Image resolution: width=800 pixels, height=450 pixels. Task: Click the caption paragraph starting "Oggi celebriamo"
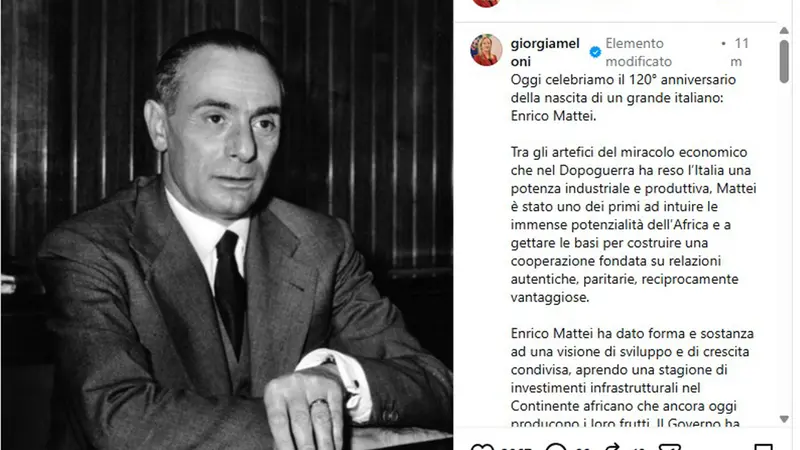click(623, 98)
